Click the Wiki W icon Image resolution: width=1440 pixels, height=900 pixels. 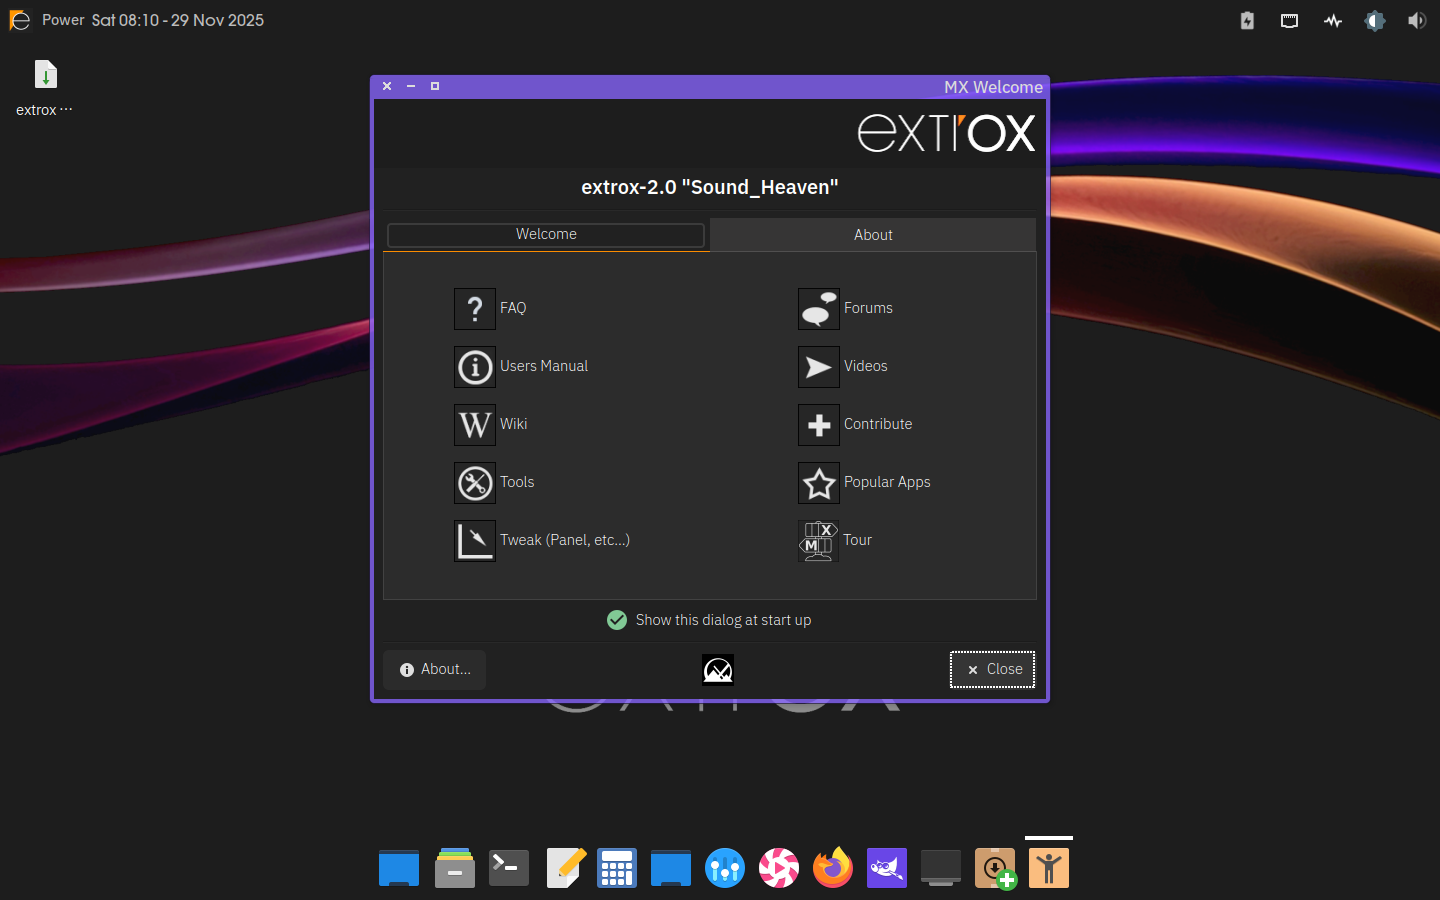point(475,425)
